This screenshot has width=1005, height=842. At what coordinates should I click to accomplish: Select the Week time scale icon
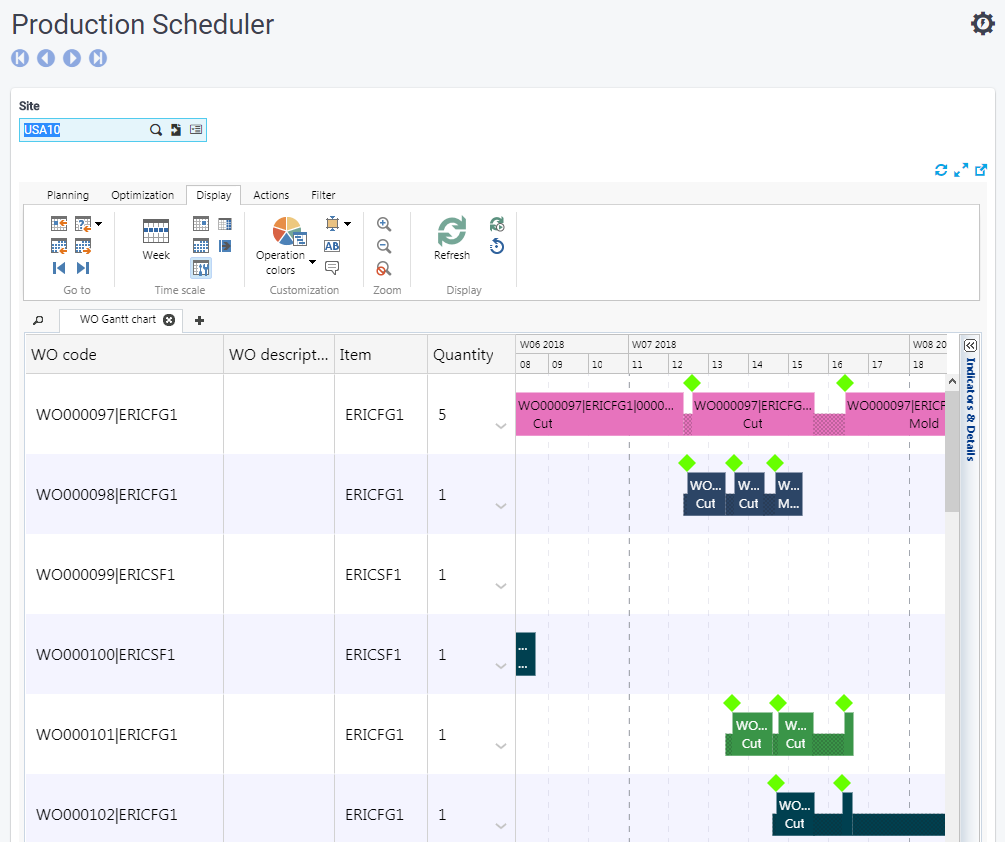tap(156, 238)
